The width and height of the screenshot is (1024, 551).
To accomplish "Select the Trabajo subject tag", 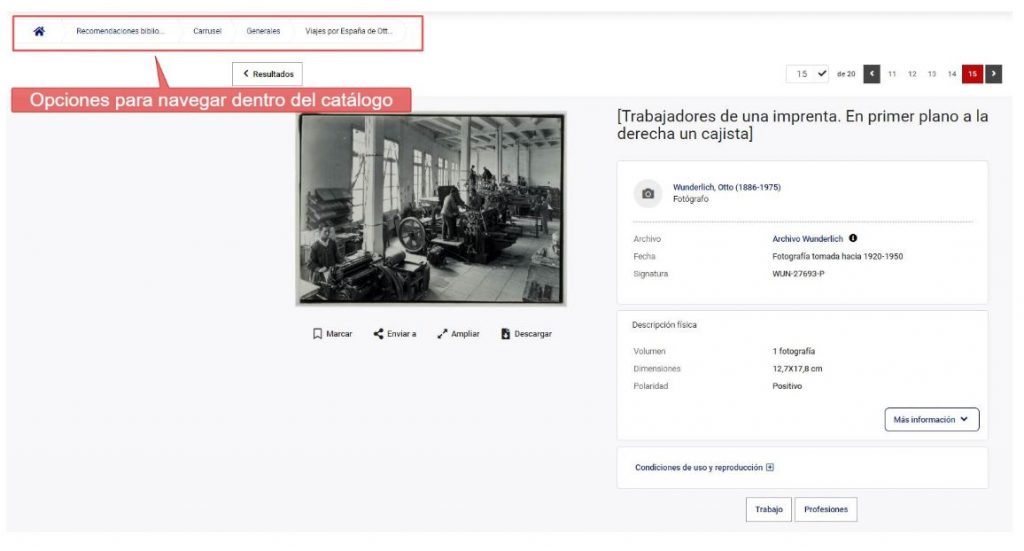I will (x=769, y=509).
